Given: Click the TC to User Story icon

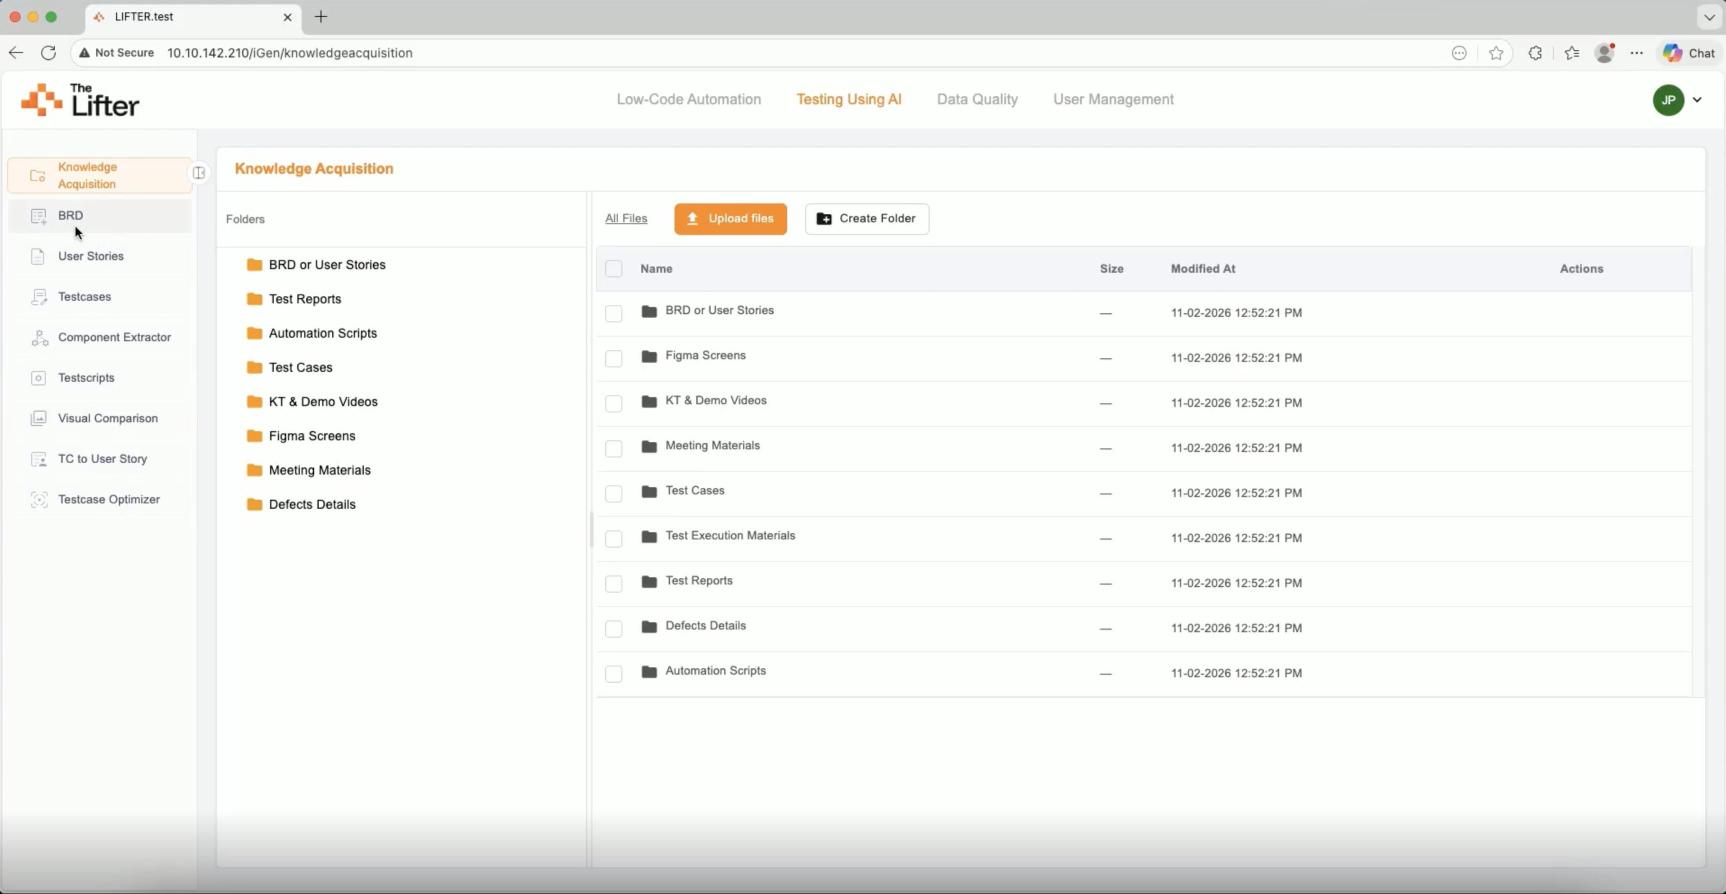Looking at the screenshot, I should [x=39, y=459].
